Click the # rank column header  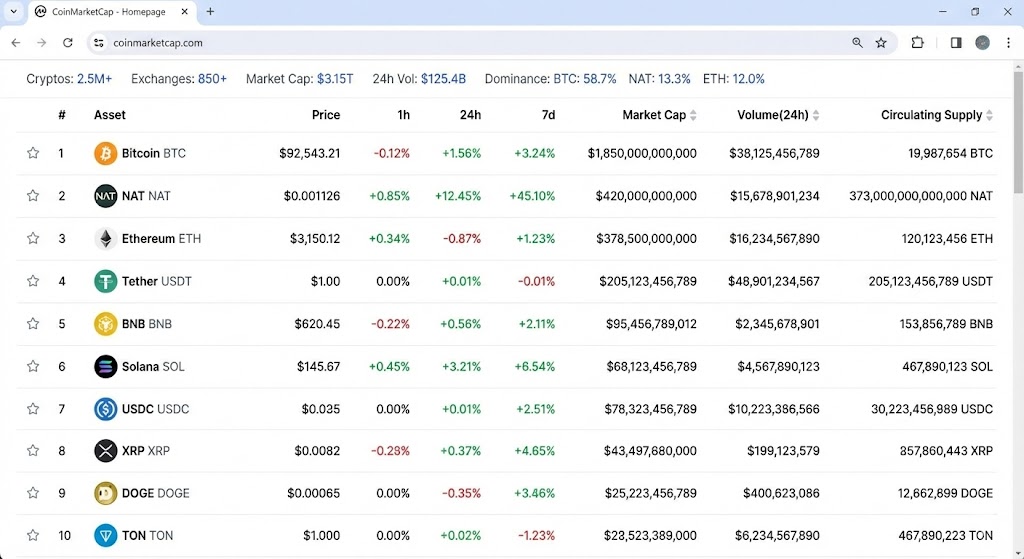62,115
